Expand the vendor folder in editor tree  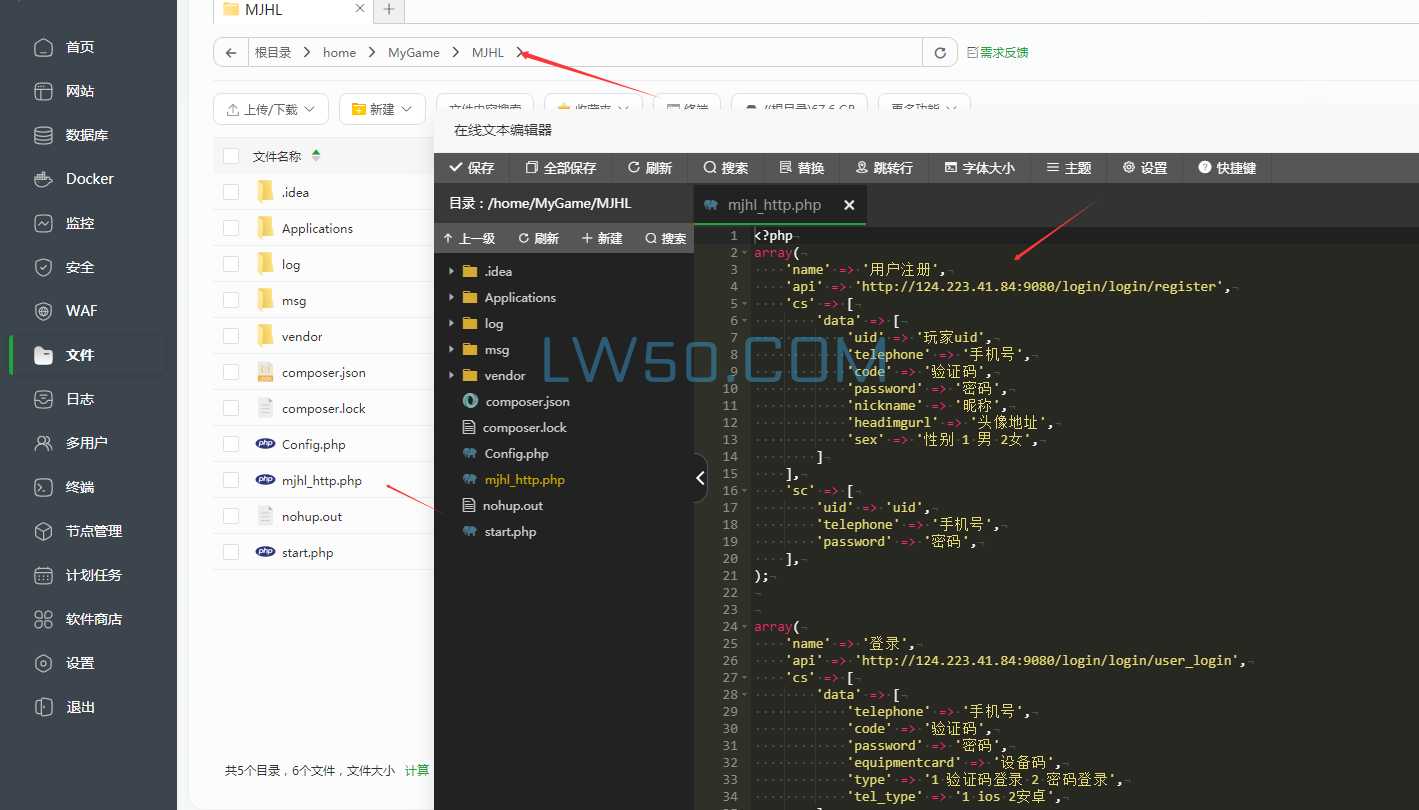point(451,376)
